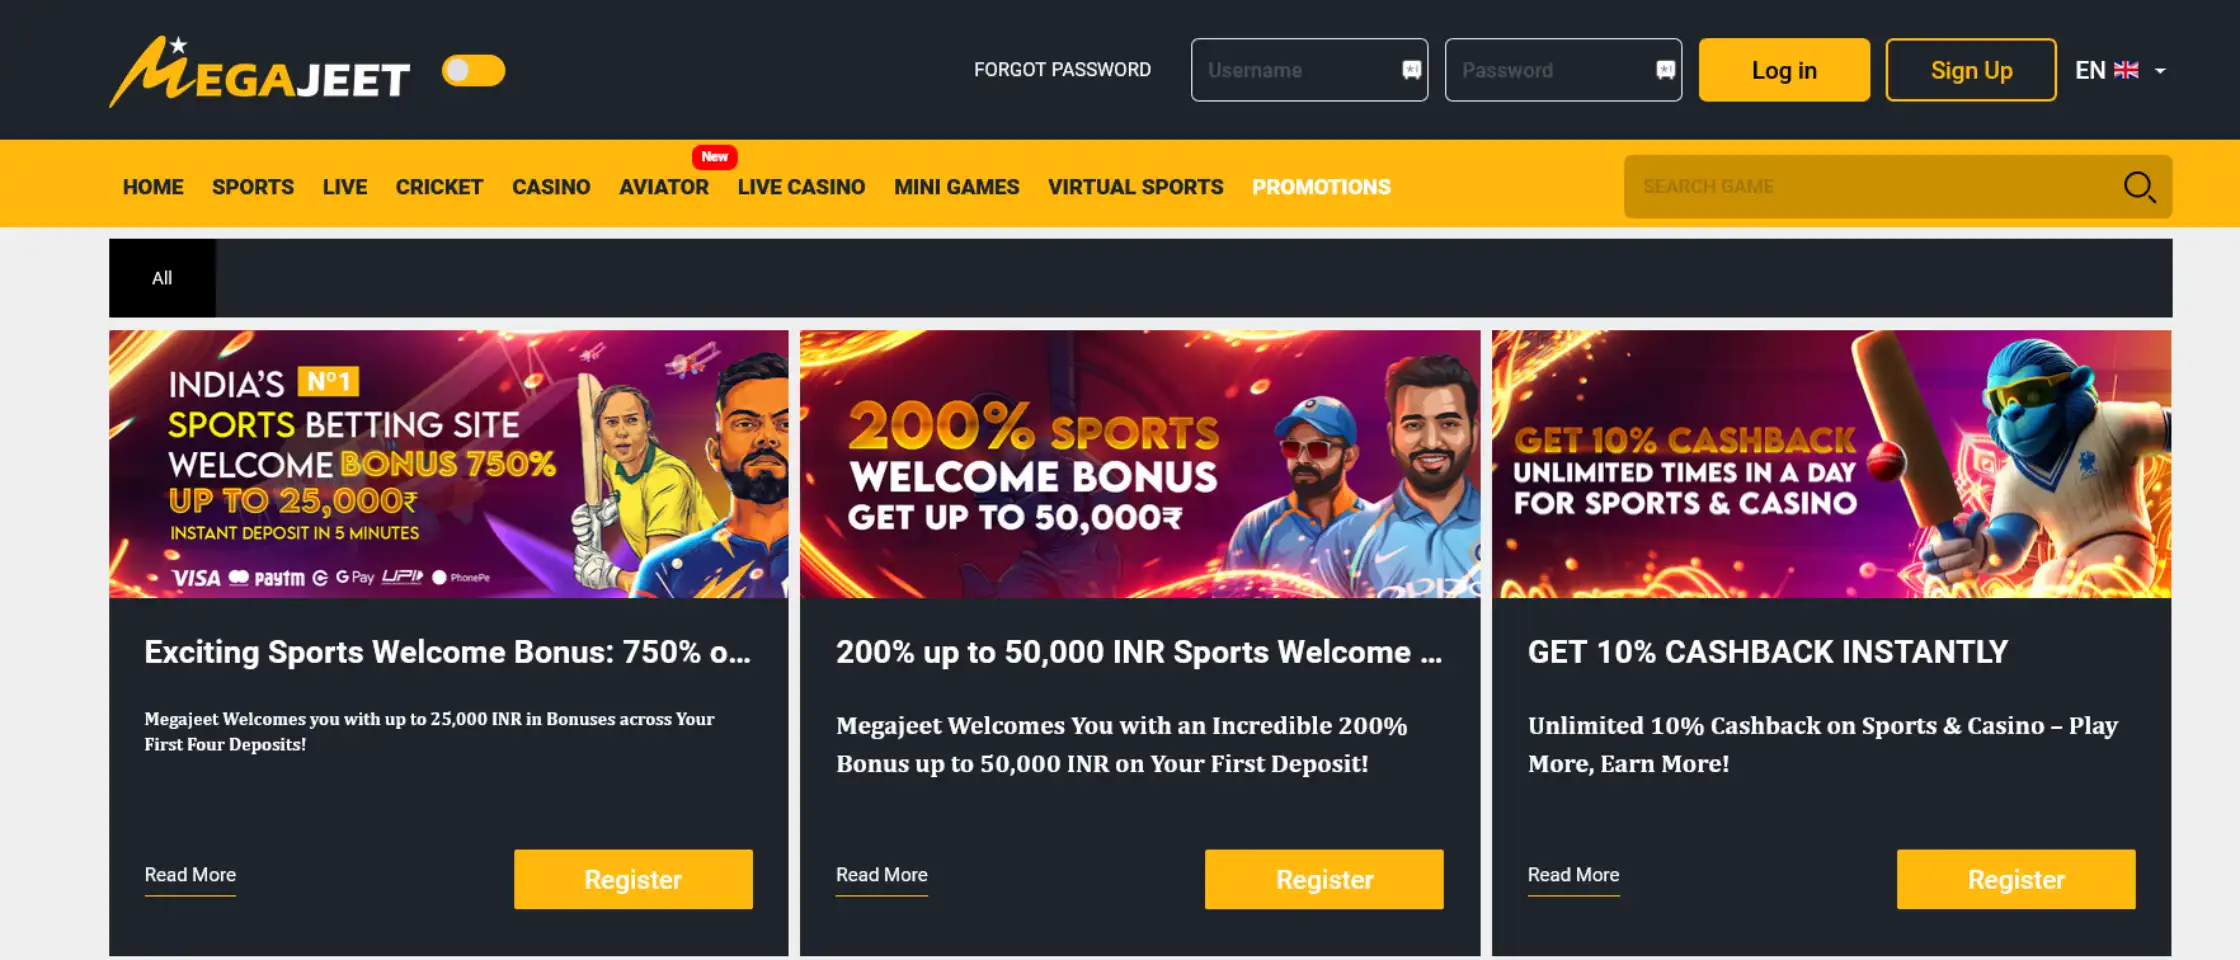Register for the 10% cashback offer
Viewport: 2240px width, 960px height.
[x=2016, y=879]
